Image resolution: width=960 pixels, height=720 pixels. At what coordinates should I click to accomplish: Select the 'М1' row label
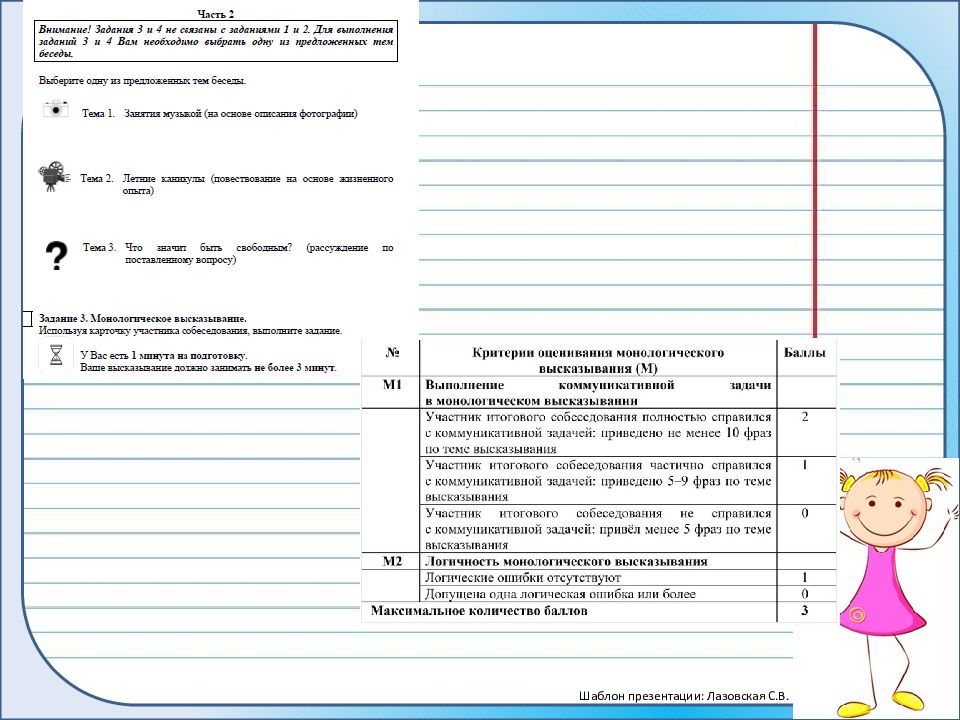point(392,385)
